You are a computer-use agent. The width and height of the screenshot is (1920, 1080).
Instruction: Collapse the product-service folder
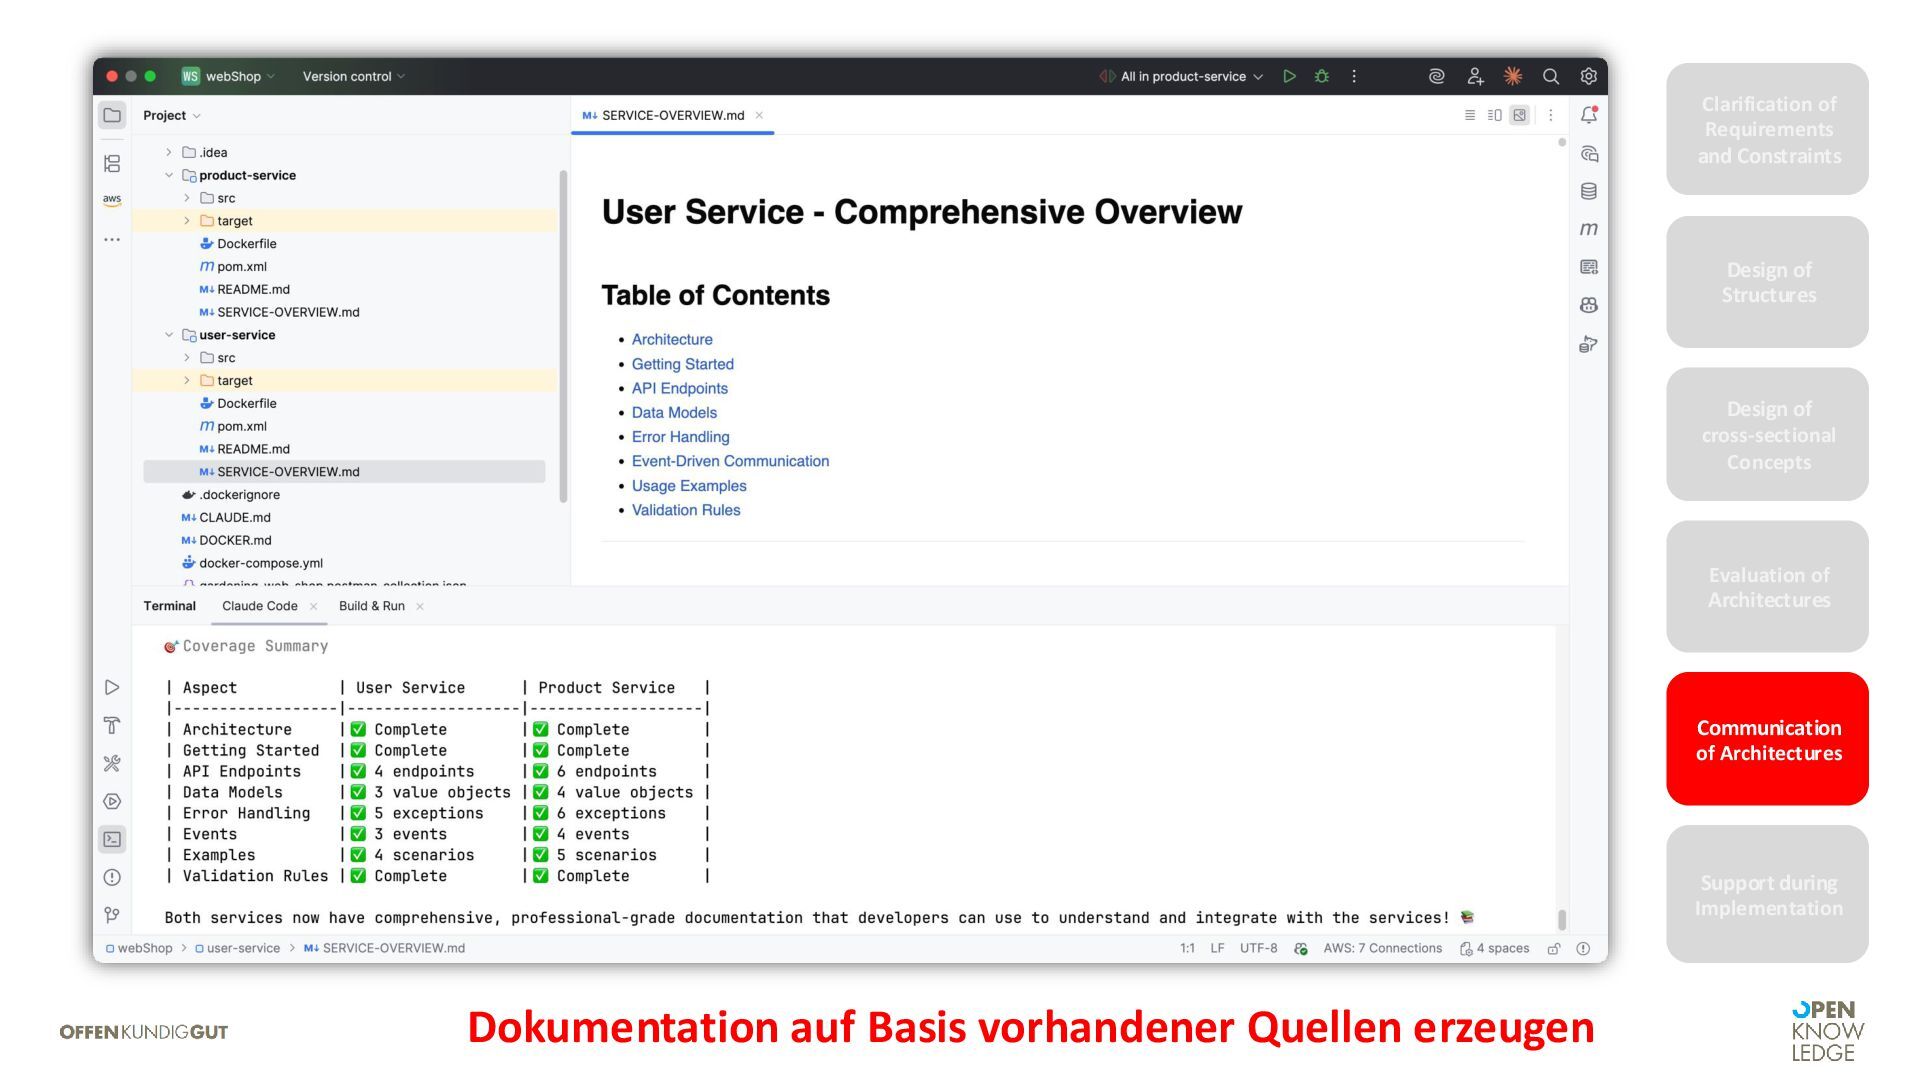[x=169, y=175]
